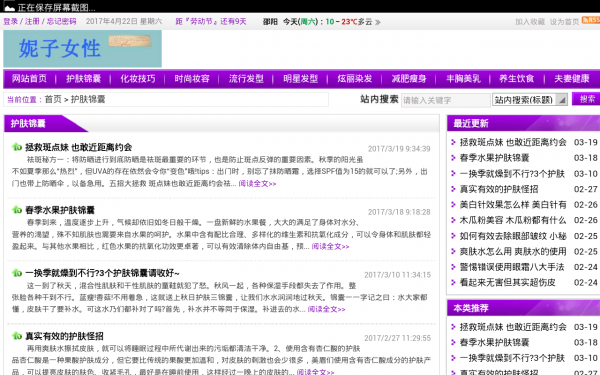Click the green icon beside 真实有效的护肤怪招 article

pos(16,336)
